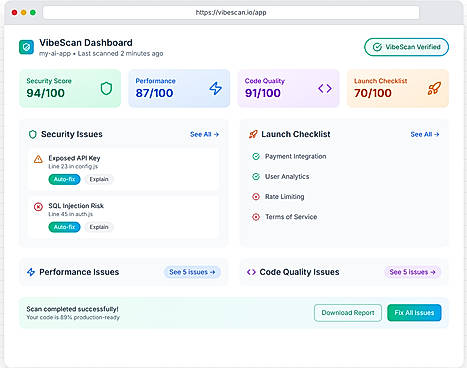Click the production-ready percentage text
The width and height of the screenshot is (467, 368).
(73, 317)
